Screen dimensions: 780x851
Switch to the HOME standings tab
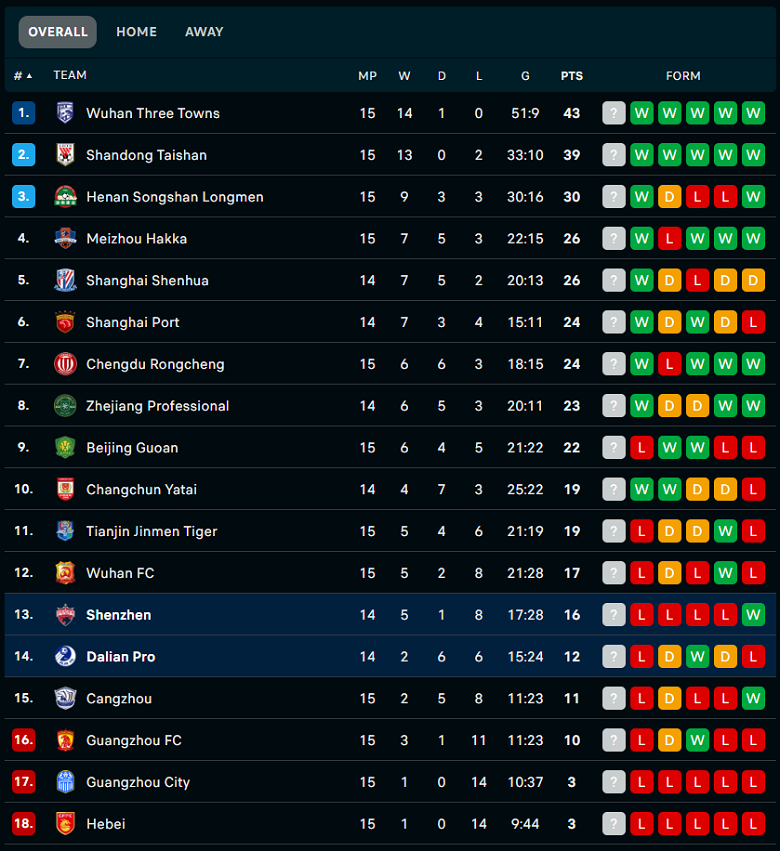tap(136, 32)
